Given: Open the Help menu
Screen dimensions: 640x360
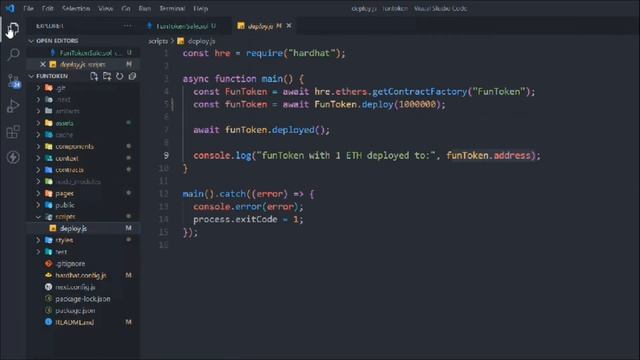Looking at the screenshot, I should click(200, 8).
